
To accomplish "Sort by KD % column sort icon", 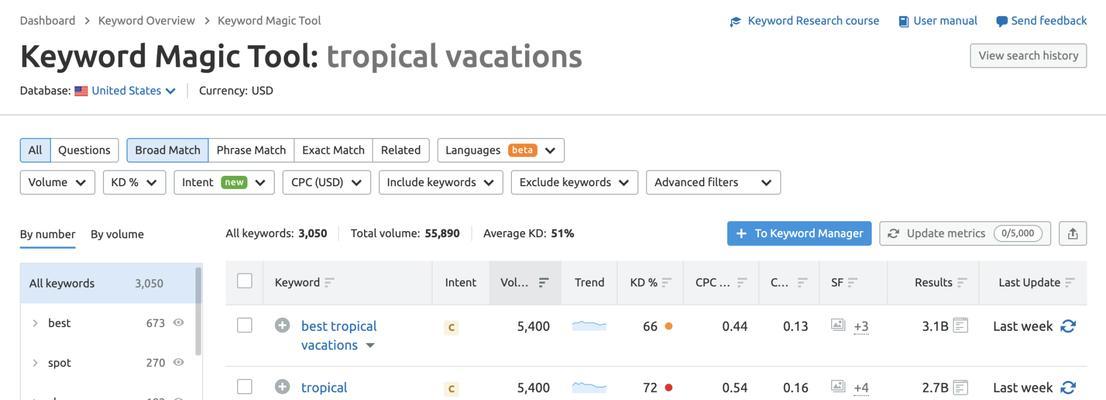I will coord(667,282).
